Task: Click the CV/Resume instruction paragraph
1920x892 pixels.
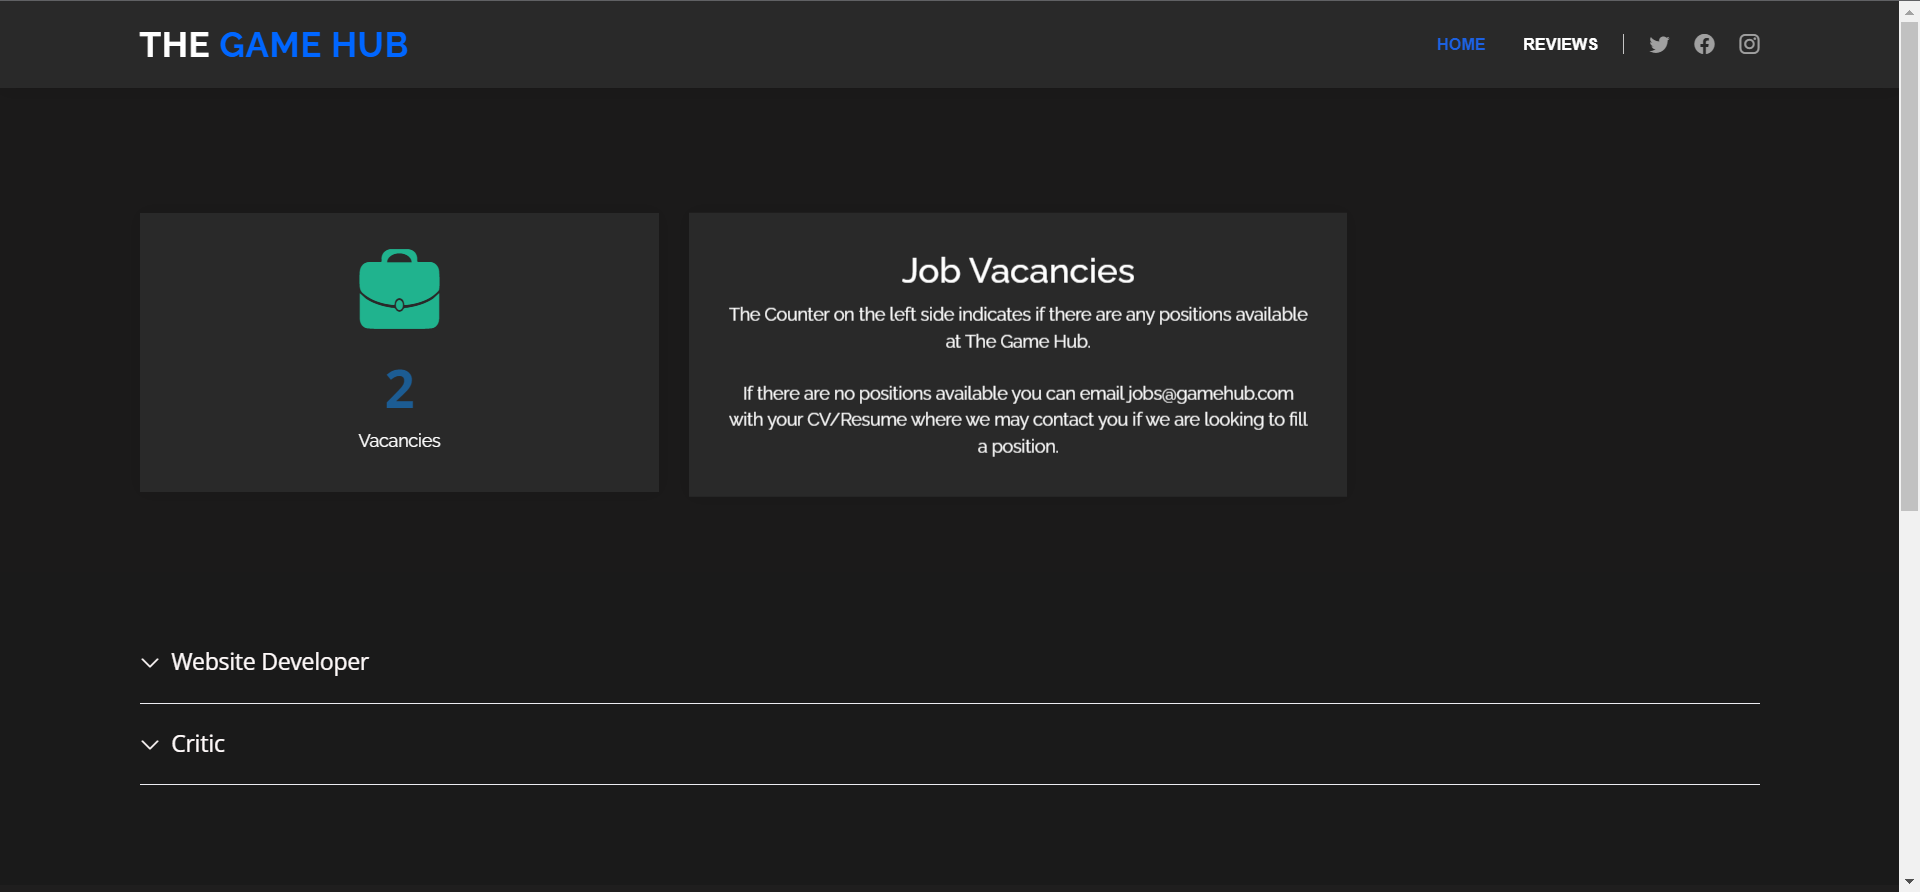Action: pyautogui.click(x=1017, y=420)
